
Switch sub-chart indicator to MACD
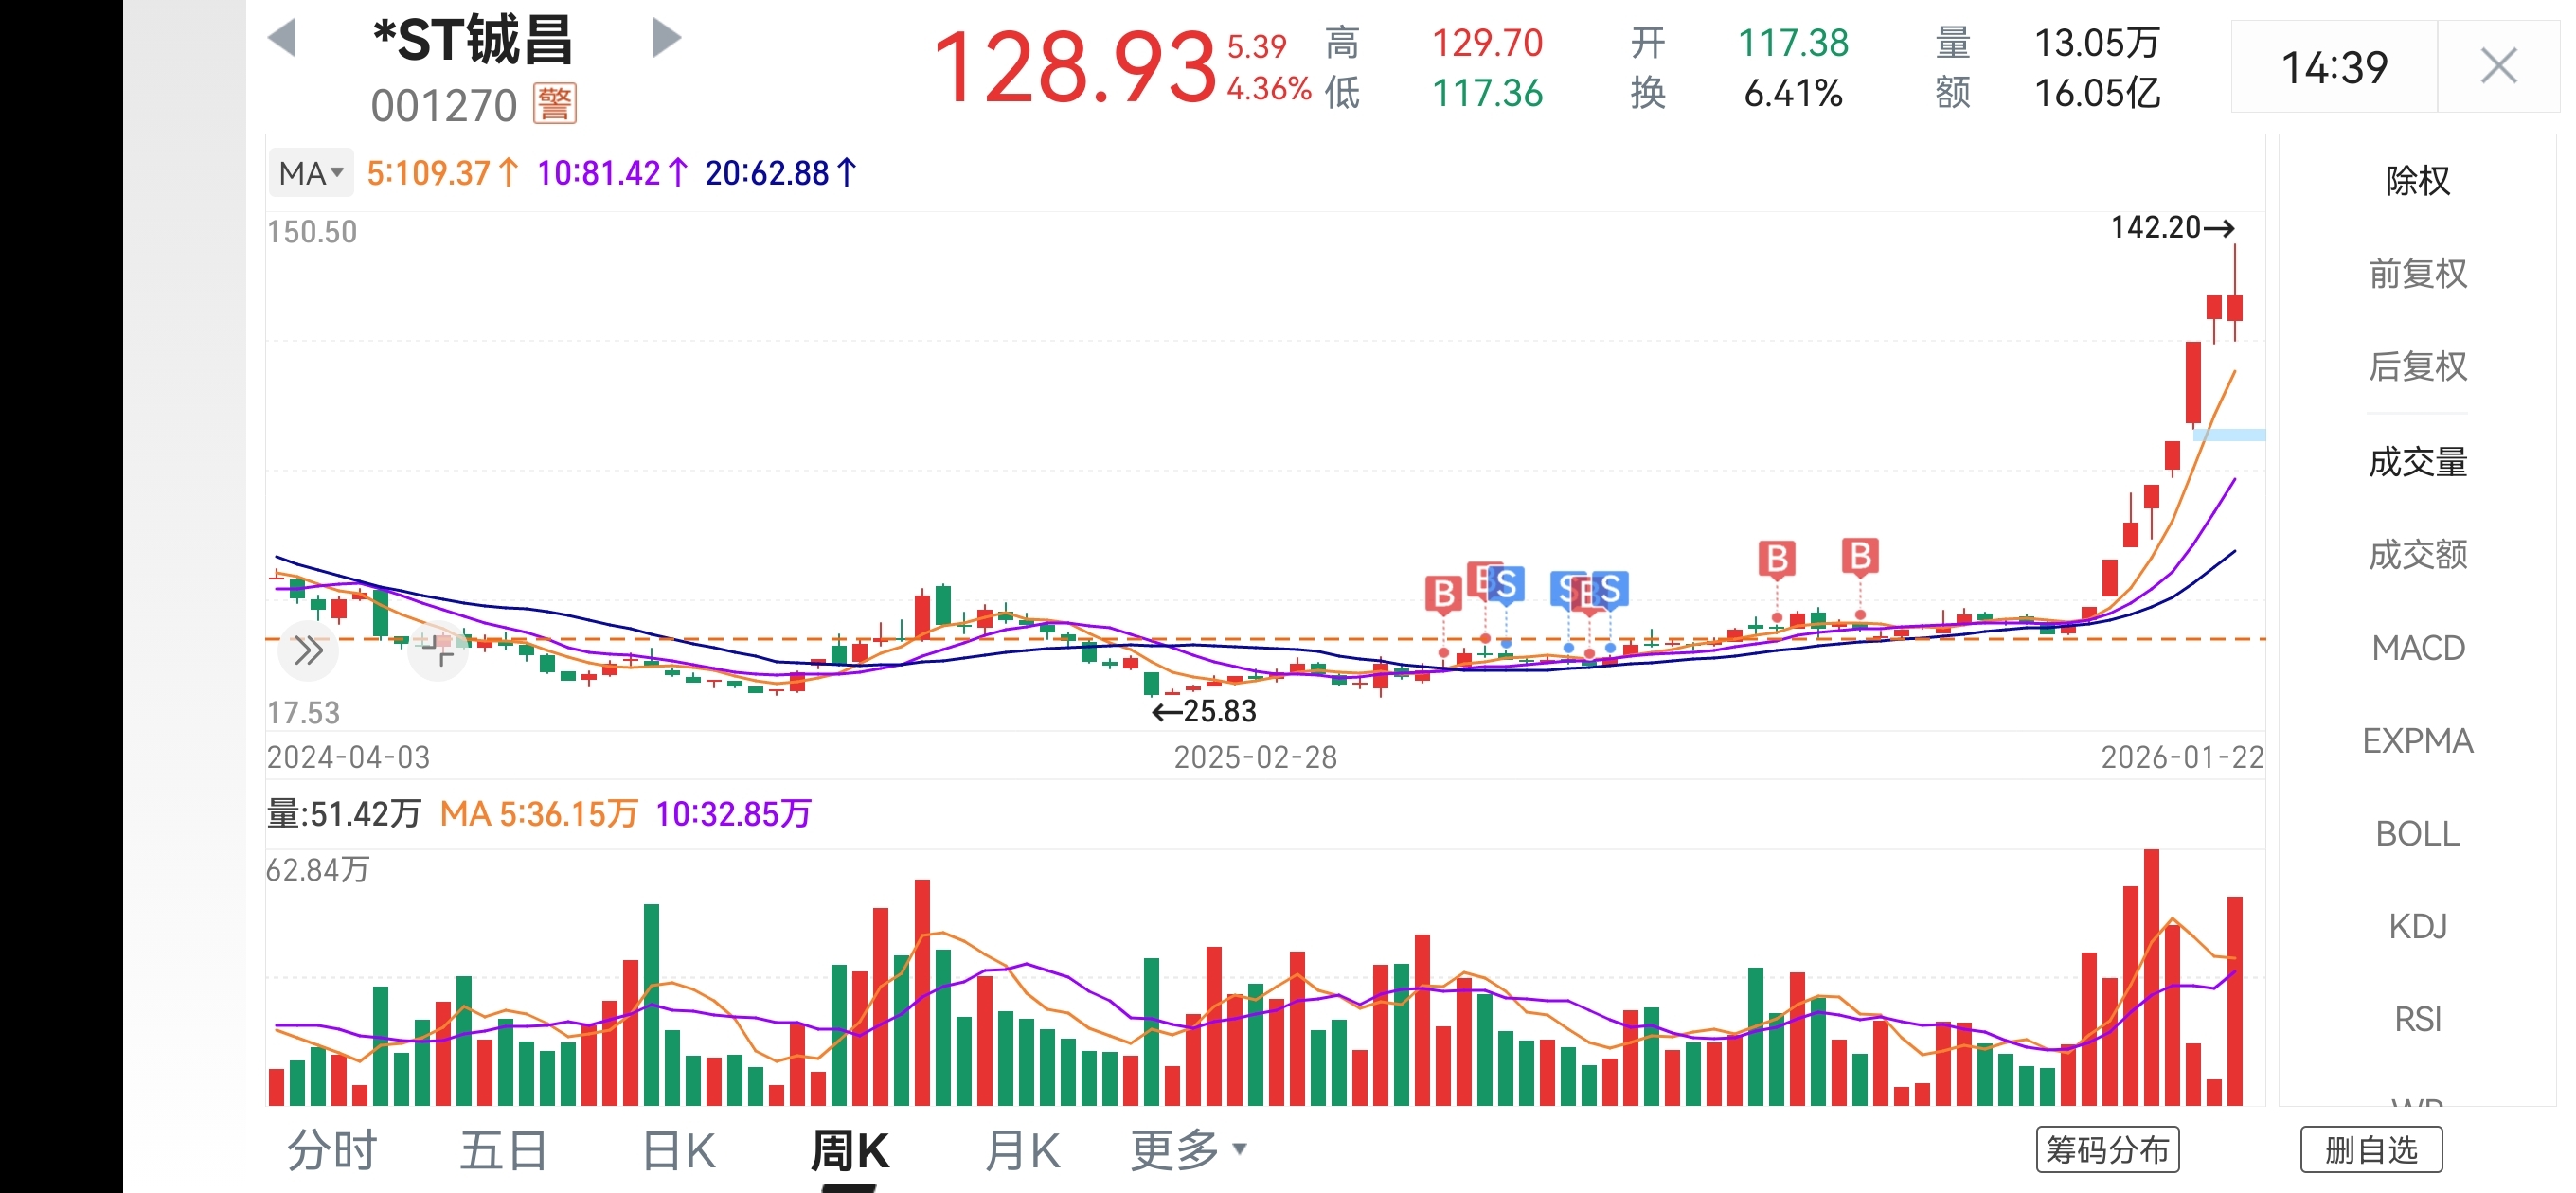point(2417,648)
